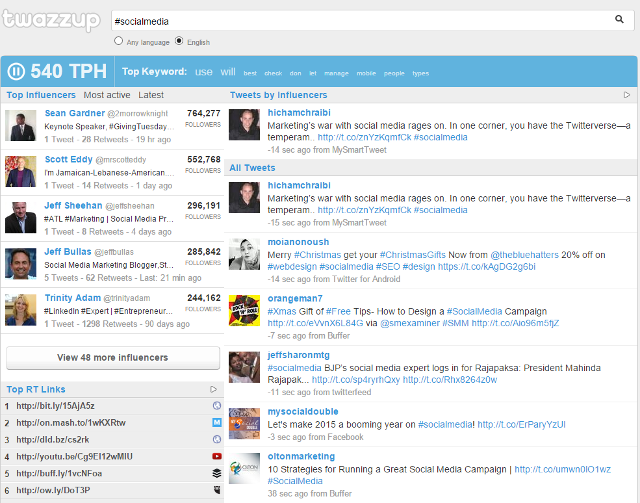Open the http://t.co/umwn0IO1wz link
Screen dimensions: 640x503
[562, 470]
